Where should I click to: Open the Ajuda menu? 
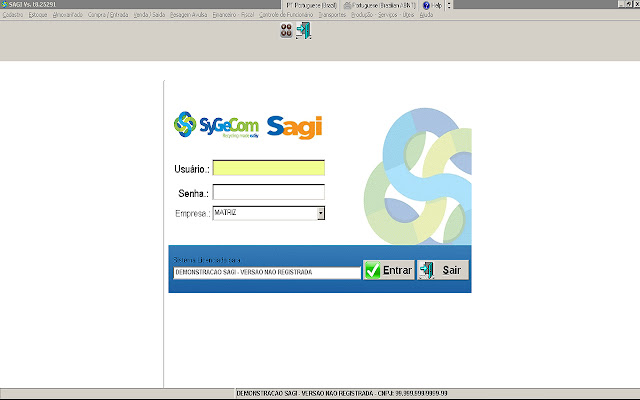426,15
